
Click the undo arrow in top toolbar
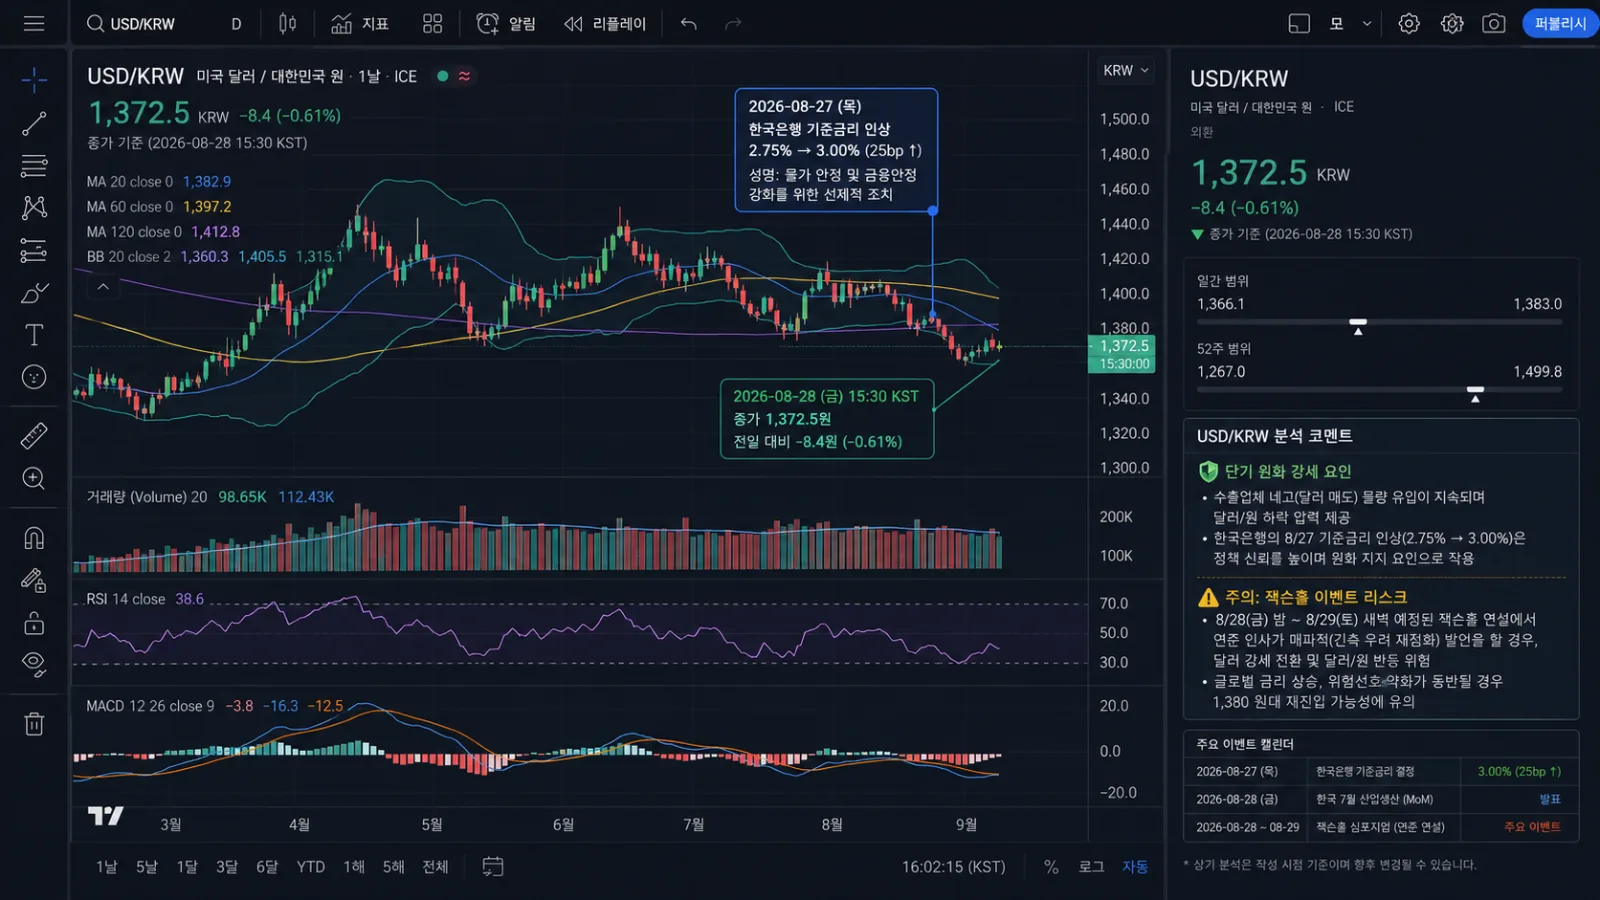(688, 24)
